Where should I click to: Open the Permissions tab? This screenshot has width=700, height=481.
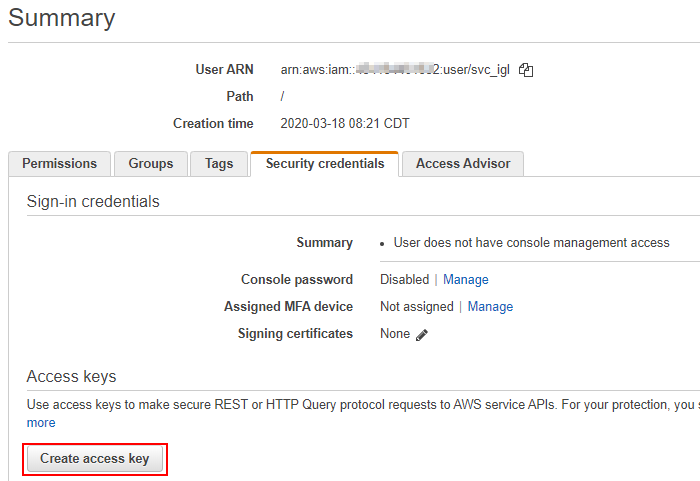coord(60,164)
